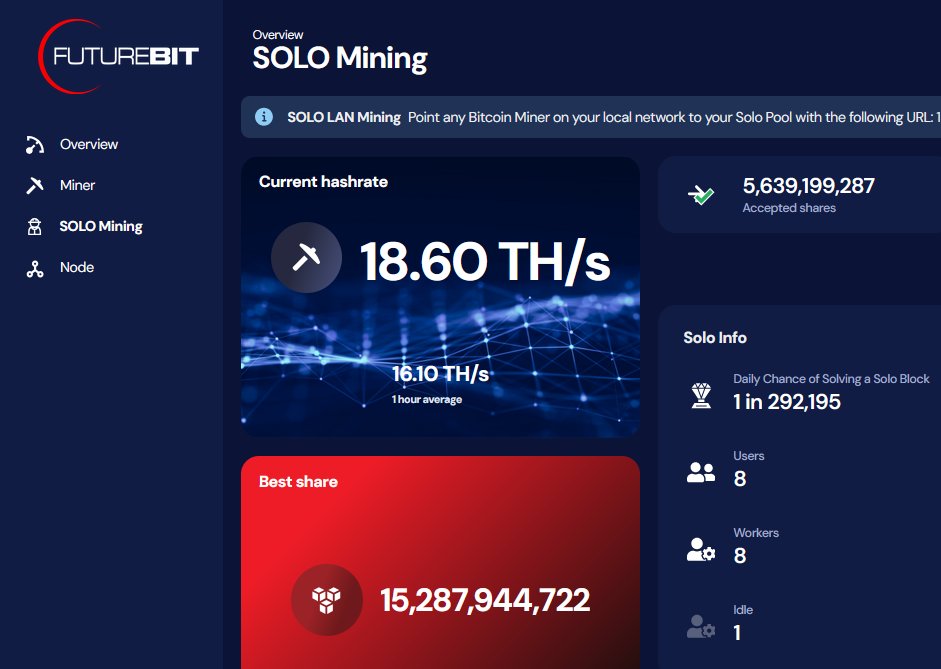The width and height of the screenshot is (941, 669).
Task: Click the Users people icon
Action: [x=700, y=472]
